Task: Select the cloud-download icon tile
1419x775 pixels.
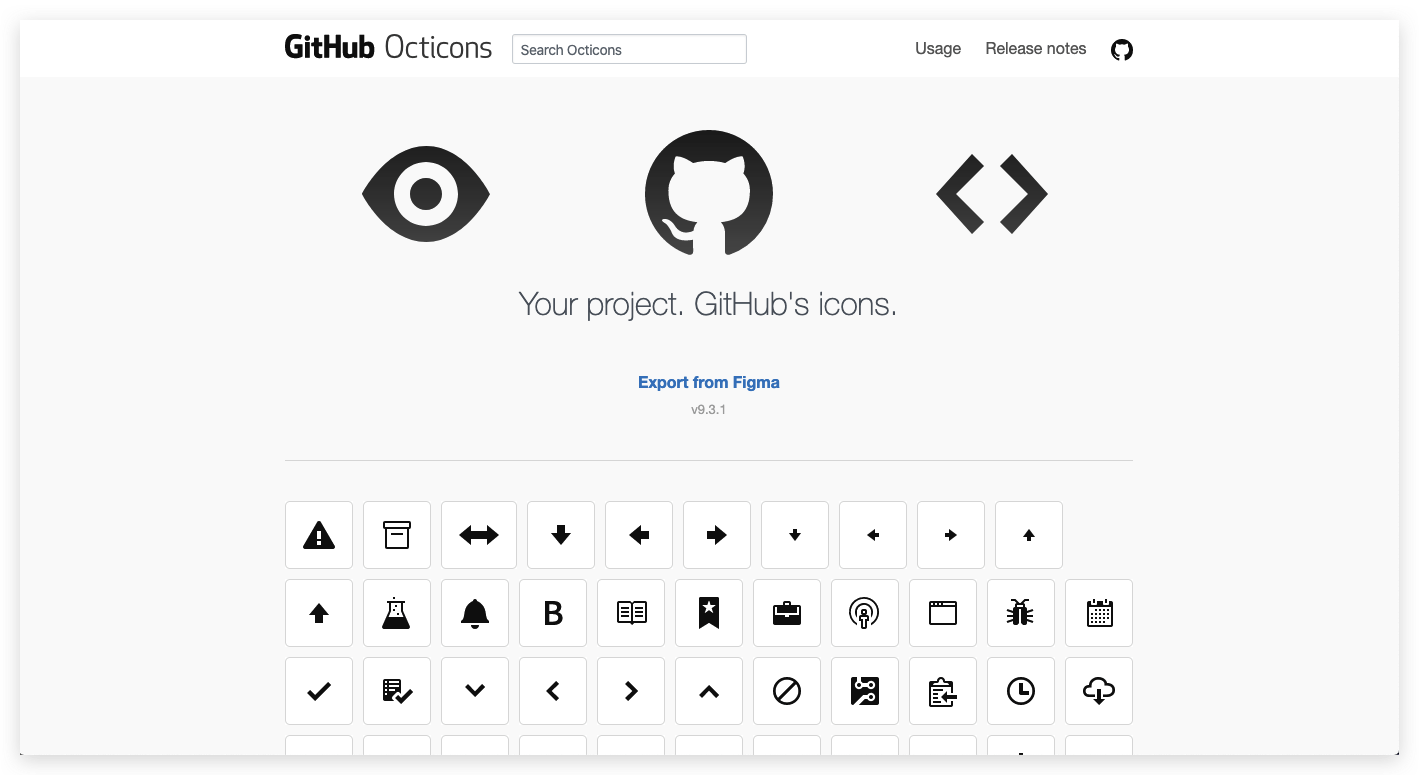Action: pos(1099,691)
